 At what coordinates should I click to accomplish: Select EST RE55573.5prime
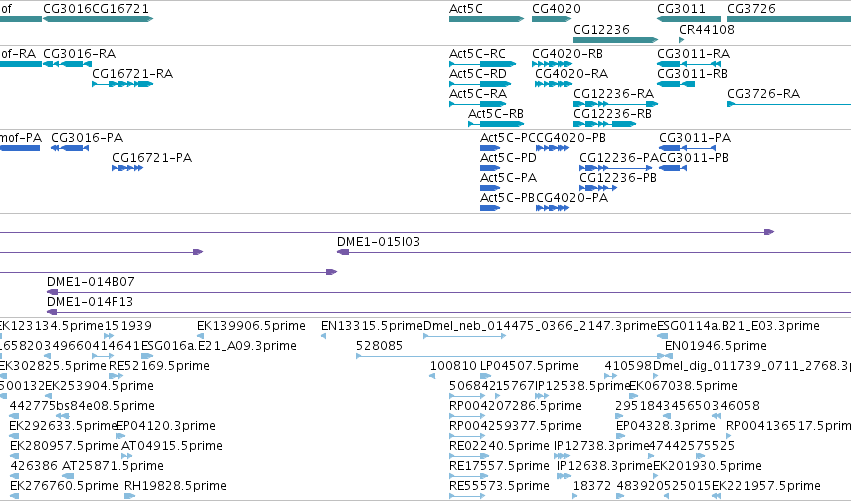[x=467, y=496]
